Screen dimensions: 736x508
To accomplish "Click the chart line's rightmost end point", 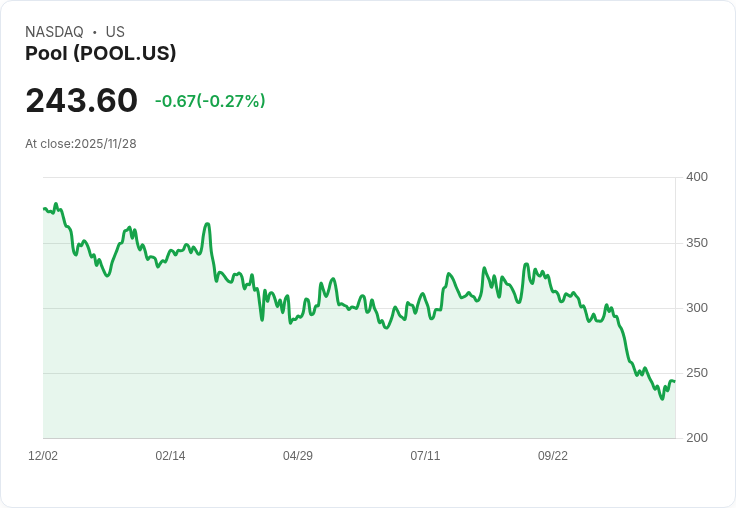I will (675, 381).
